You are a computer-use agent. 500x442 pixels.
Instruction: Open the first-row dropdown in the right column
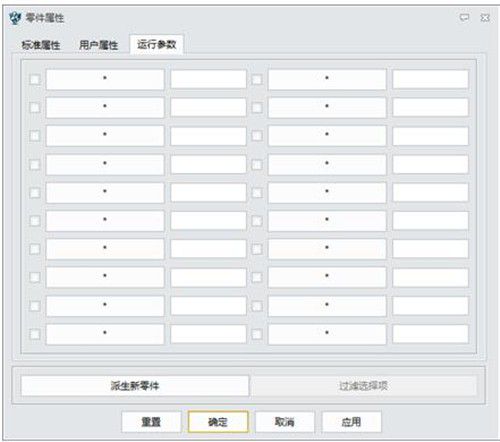pyautogui.click(x=327, y=79)
